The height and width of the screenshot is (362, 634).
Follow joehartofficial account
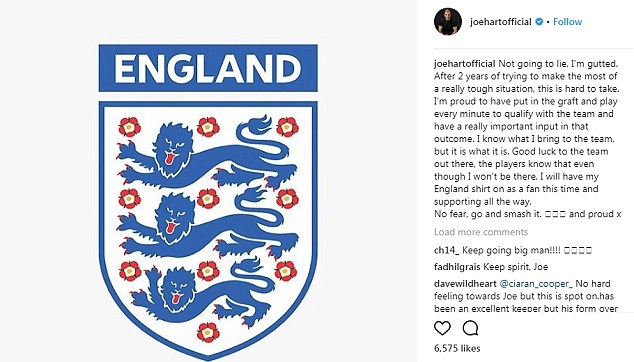567,22
